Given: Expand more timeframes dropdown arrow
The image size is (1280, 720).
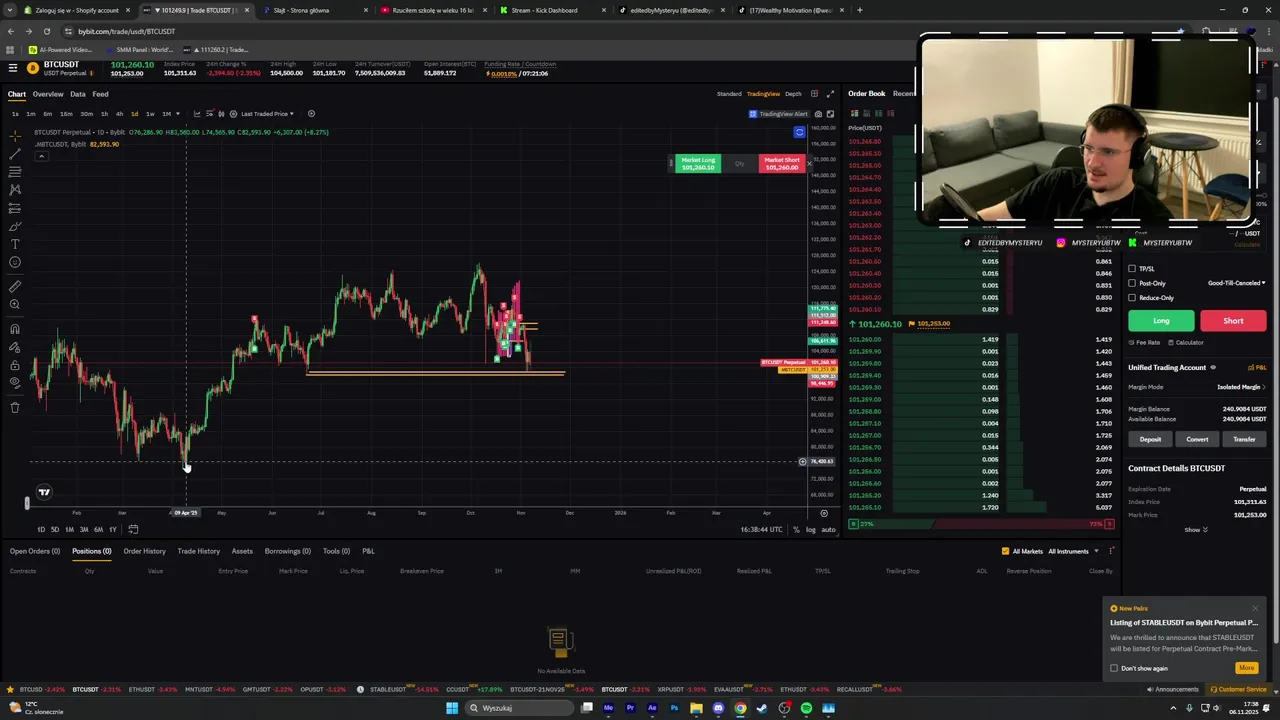Looking at the screenshot, I should click(x=178, y=114).
